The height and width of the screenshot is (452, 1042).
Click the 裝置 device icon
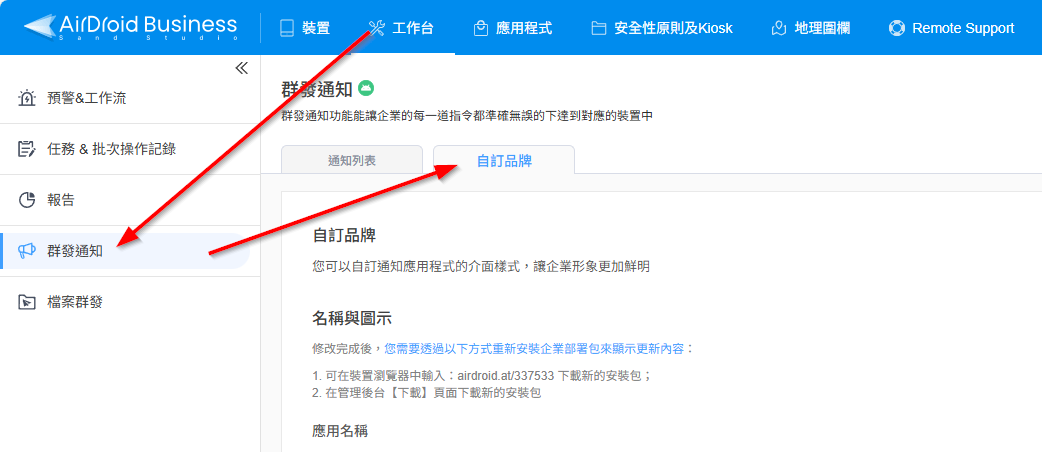coord(287,28)
